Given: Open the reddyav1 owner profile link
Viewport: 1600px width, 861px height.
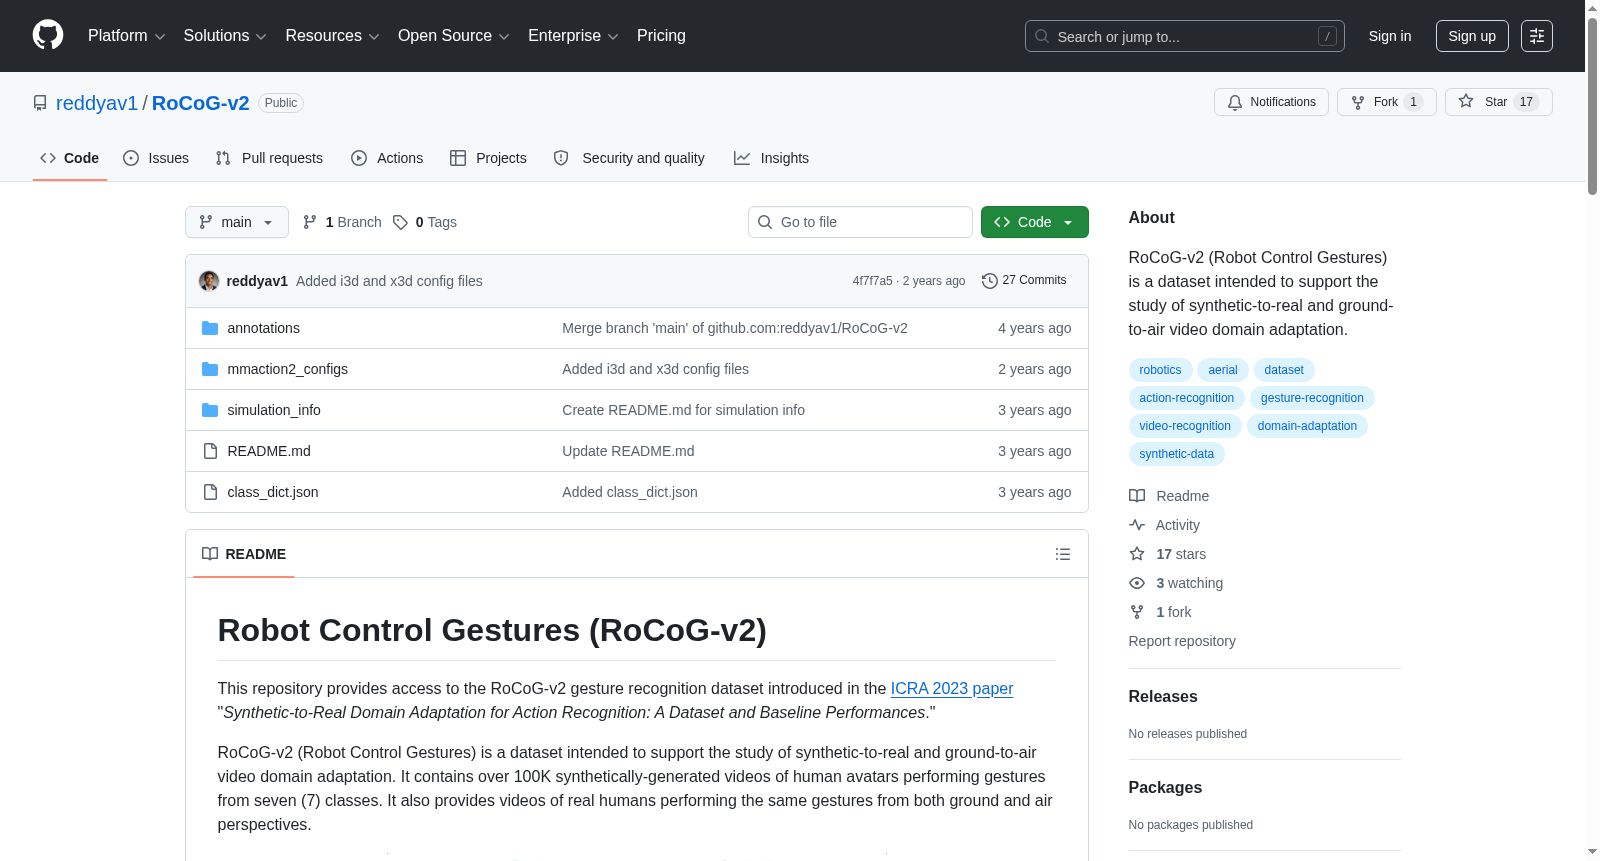Looking at the screenshot, I should tap(97, 103).
